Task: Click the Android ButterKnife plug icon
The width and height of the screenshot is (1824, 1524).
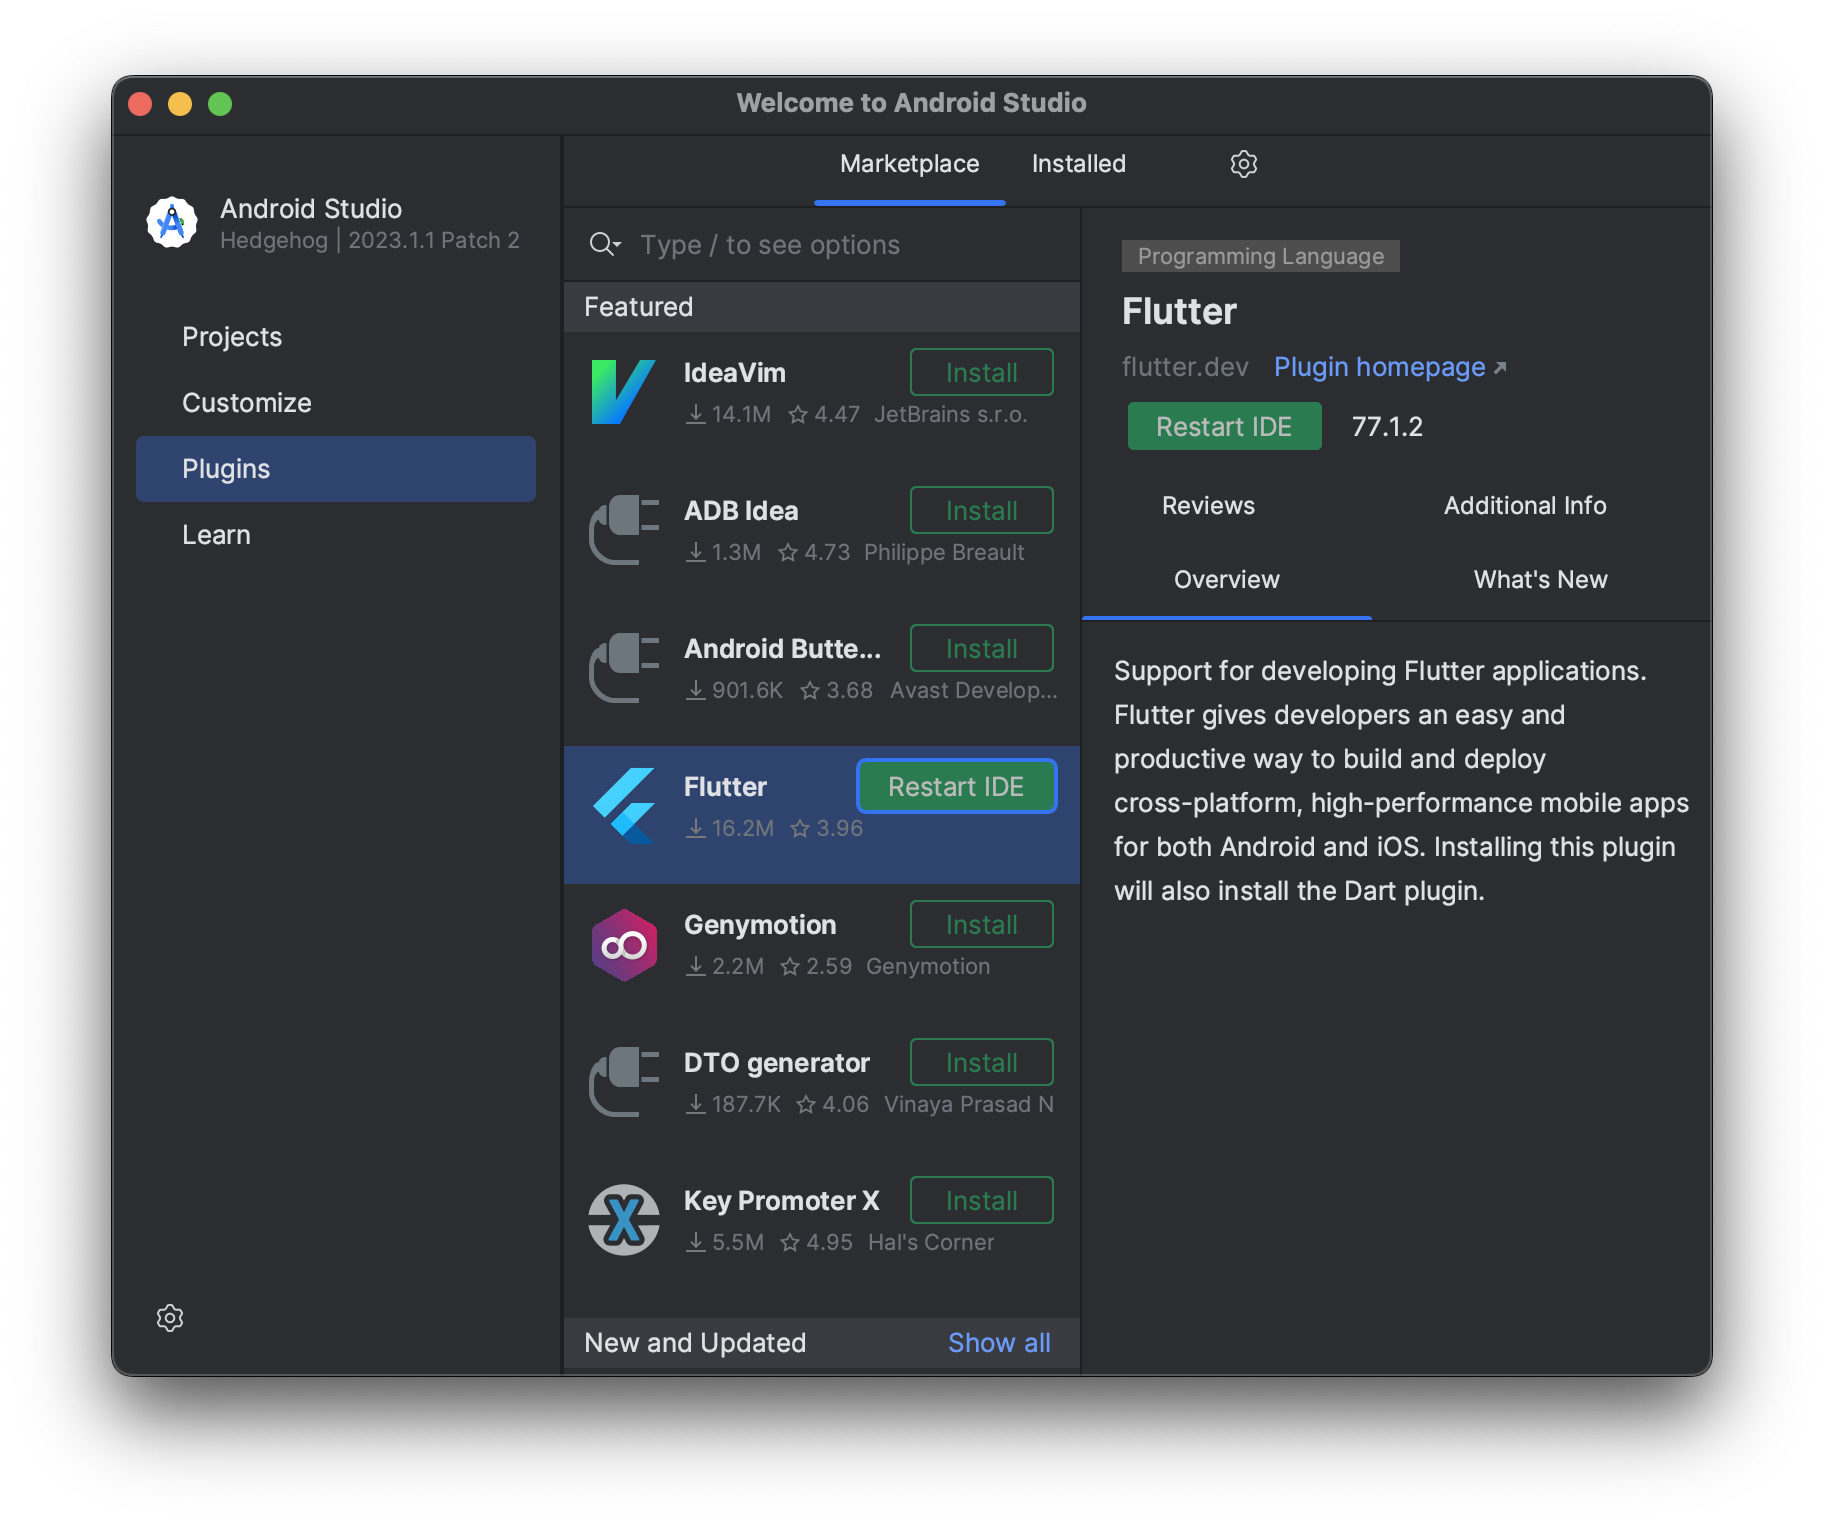Action: pos(623,668)
